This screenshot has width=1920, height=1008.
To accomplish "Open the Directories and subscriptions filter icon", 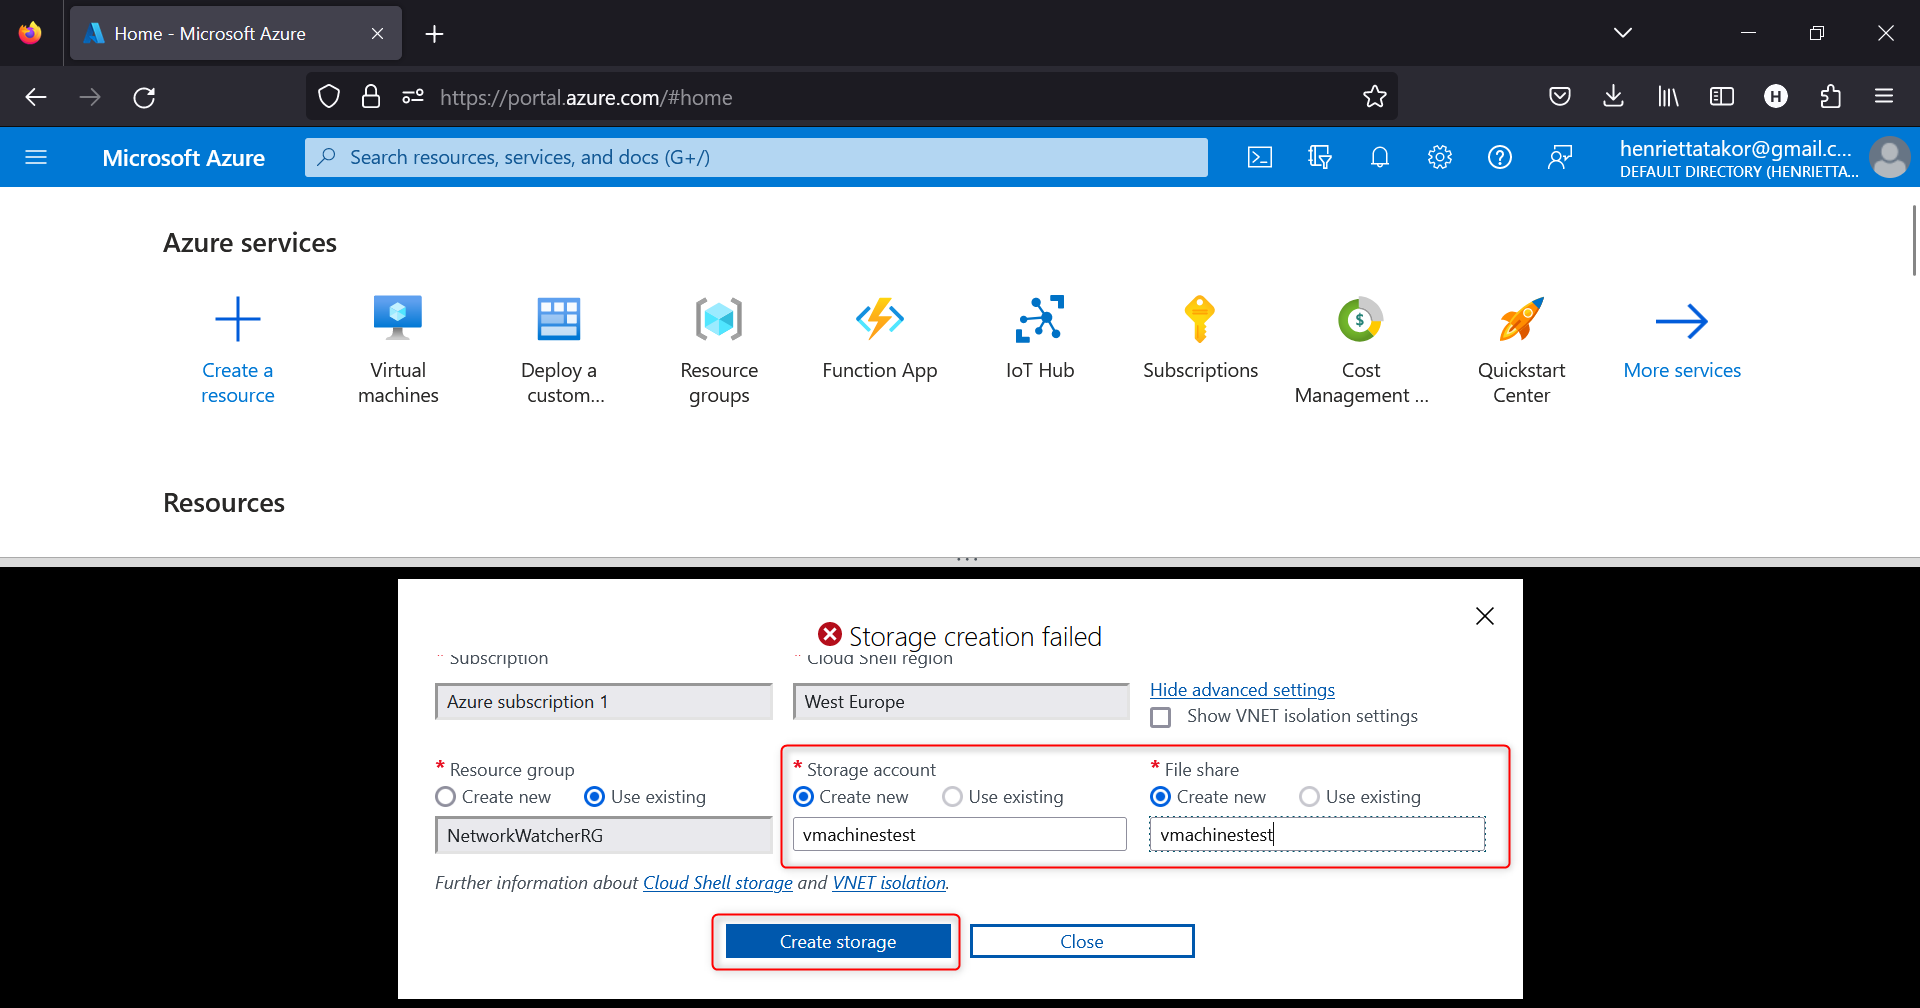I will click(x=1320, y=157).
